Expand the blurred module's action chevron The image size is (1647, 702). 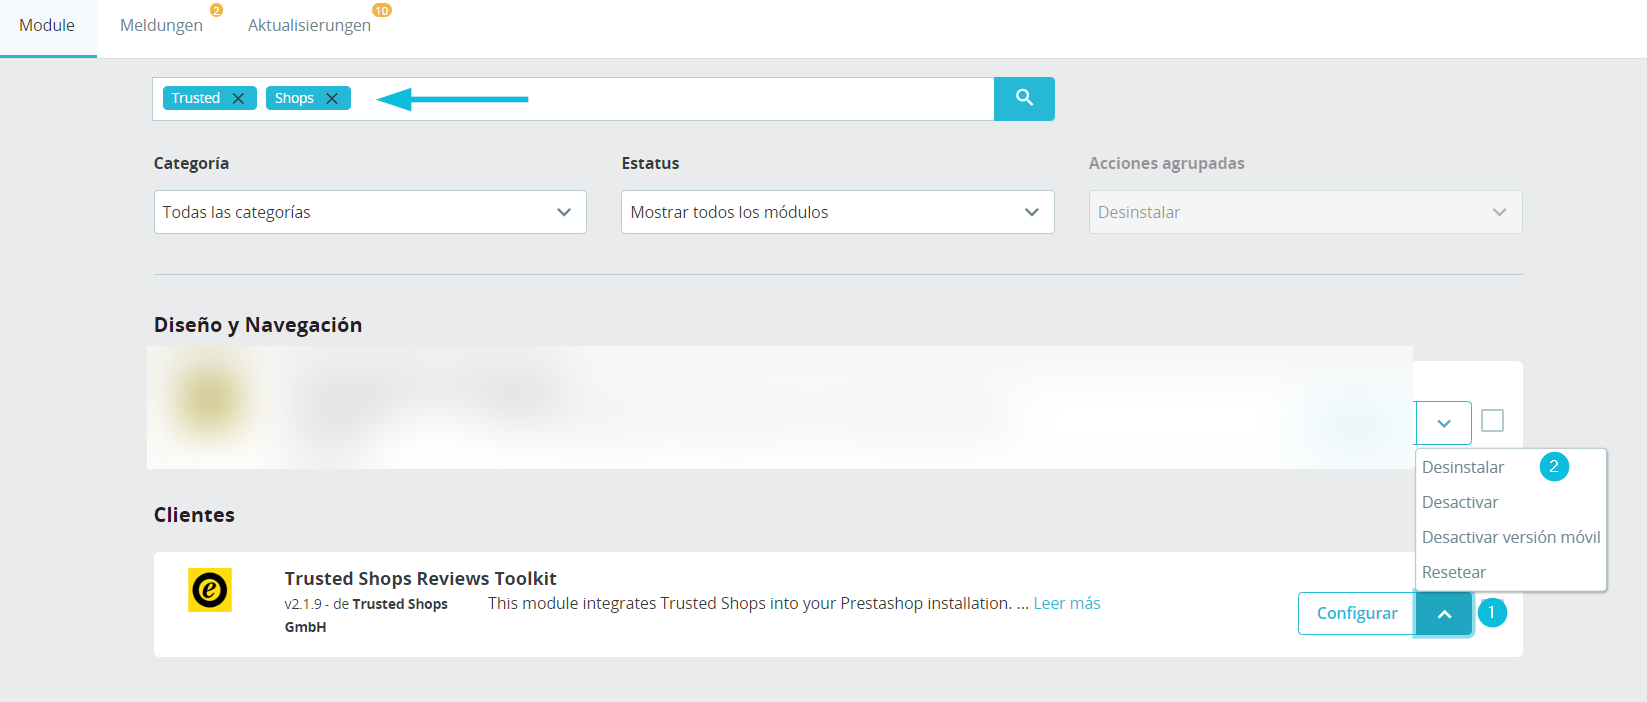pos(1444,423)
